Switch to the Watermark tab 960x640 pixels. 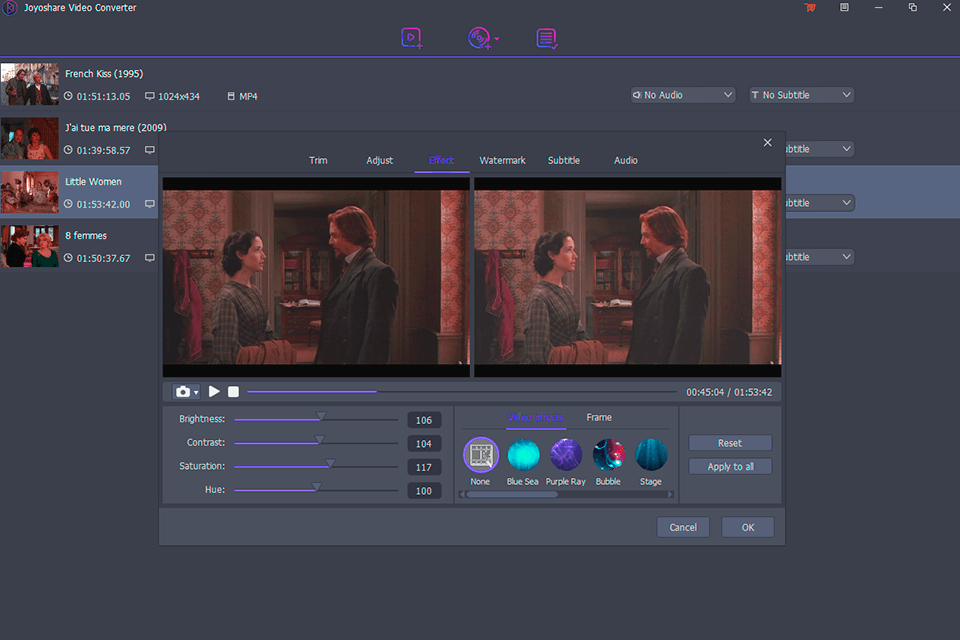pyautogui.click(x=502, y=160)
